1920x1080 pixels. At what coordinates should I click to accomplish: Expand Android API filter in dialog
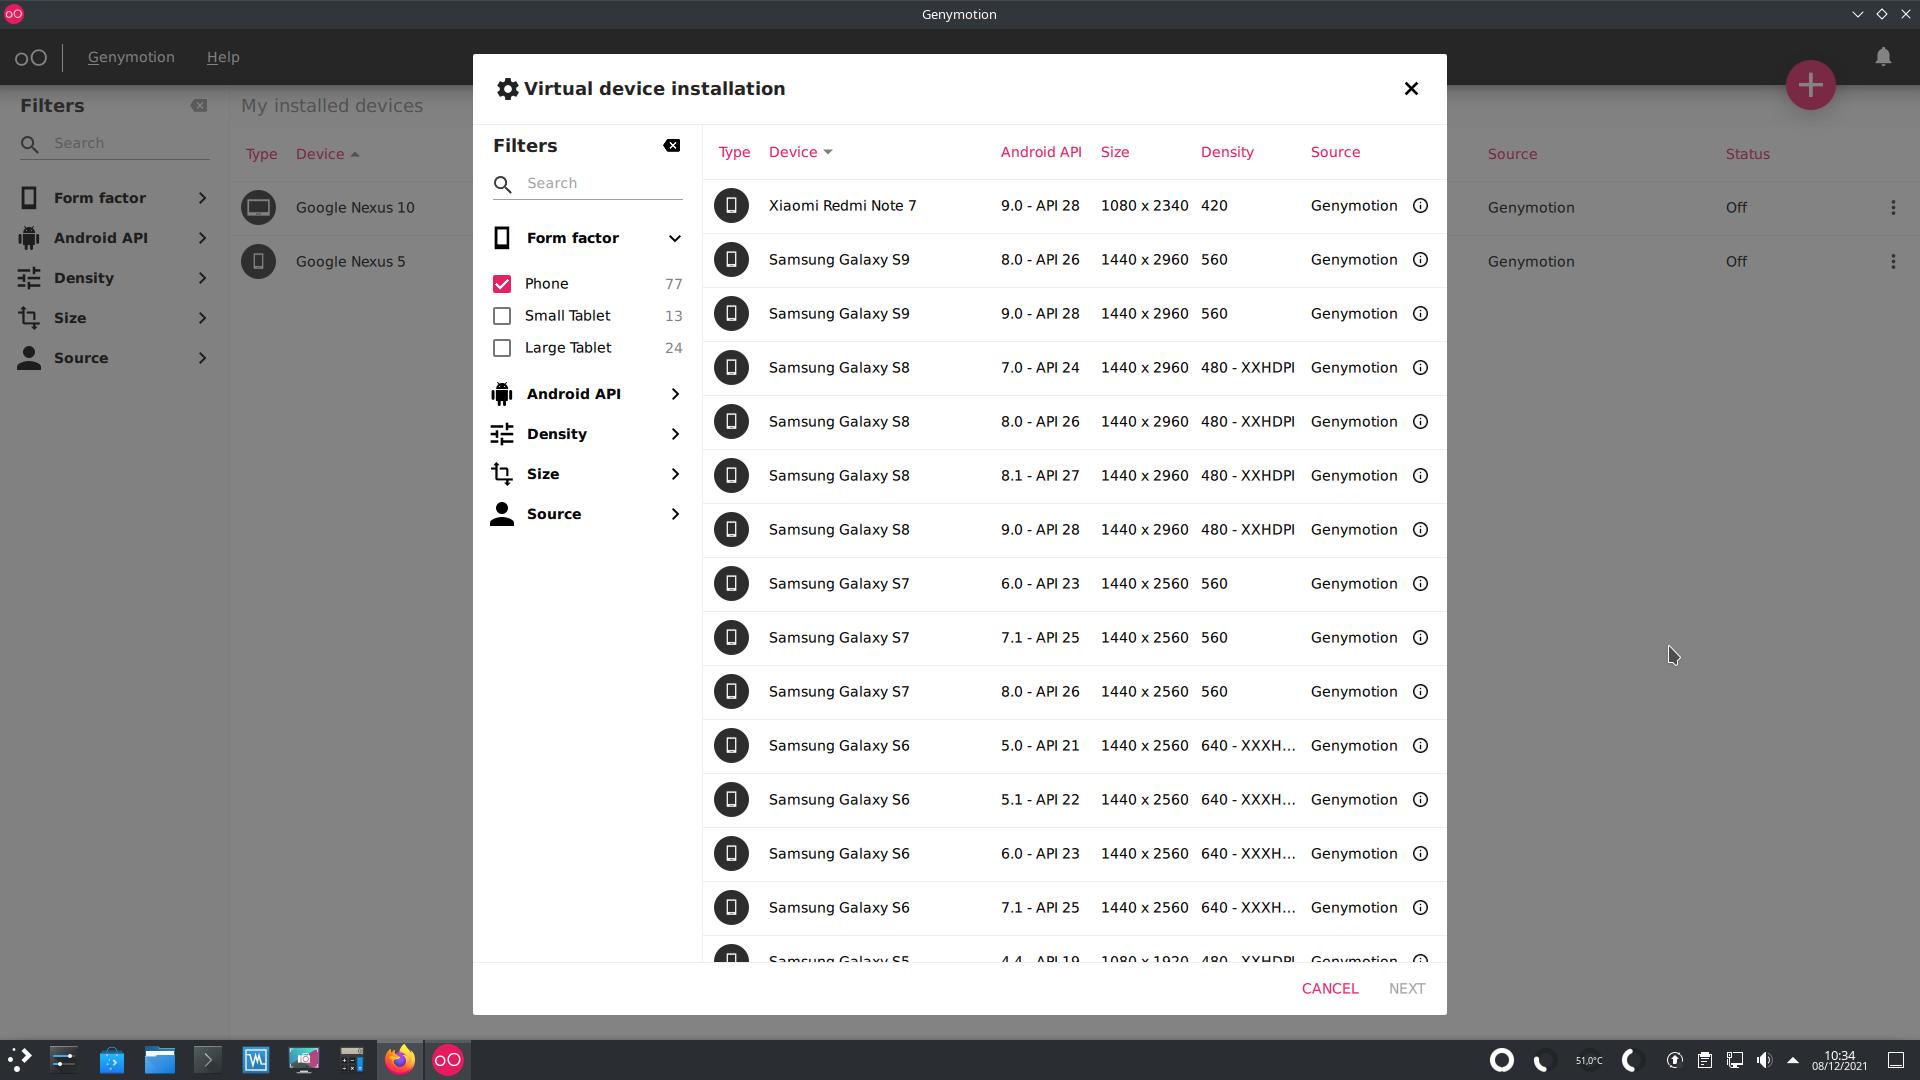click(x=675, y=394)
